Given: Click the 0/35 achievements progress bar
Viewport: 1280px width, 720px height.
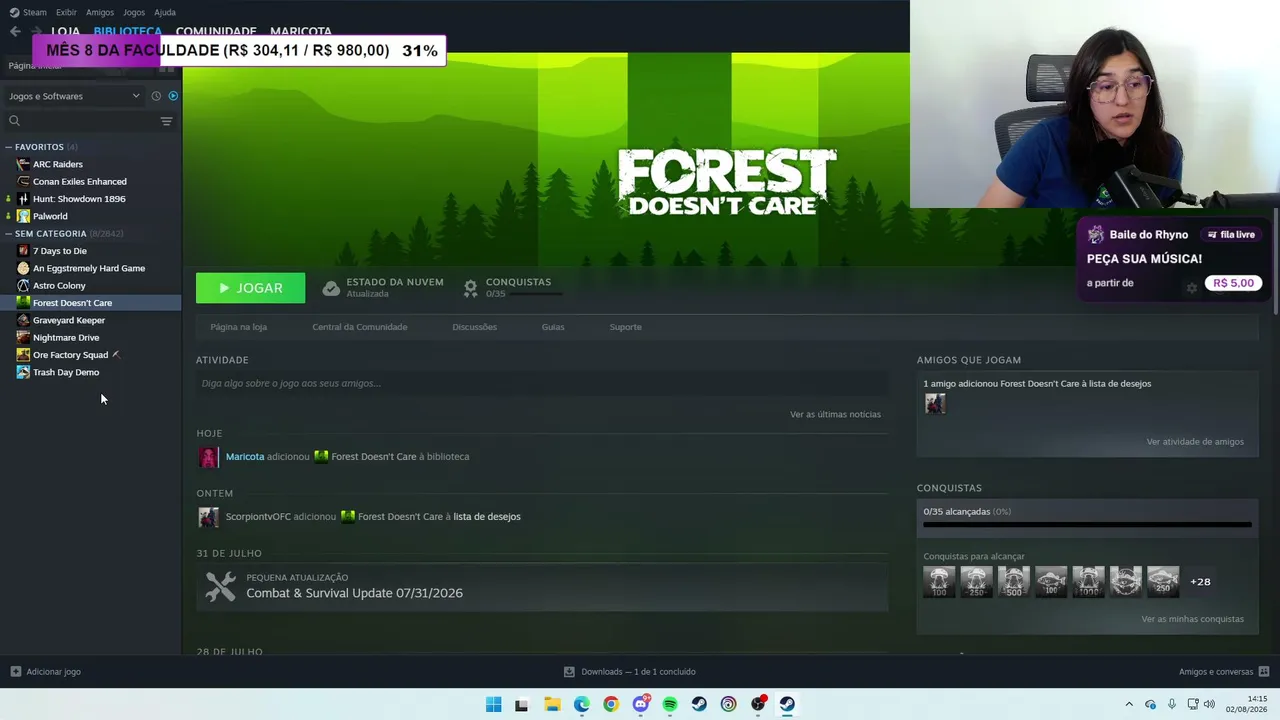Looking at the screenshot, I should 1087,524.
